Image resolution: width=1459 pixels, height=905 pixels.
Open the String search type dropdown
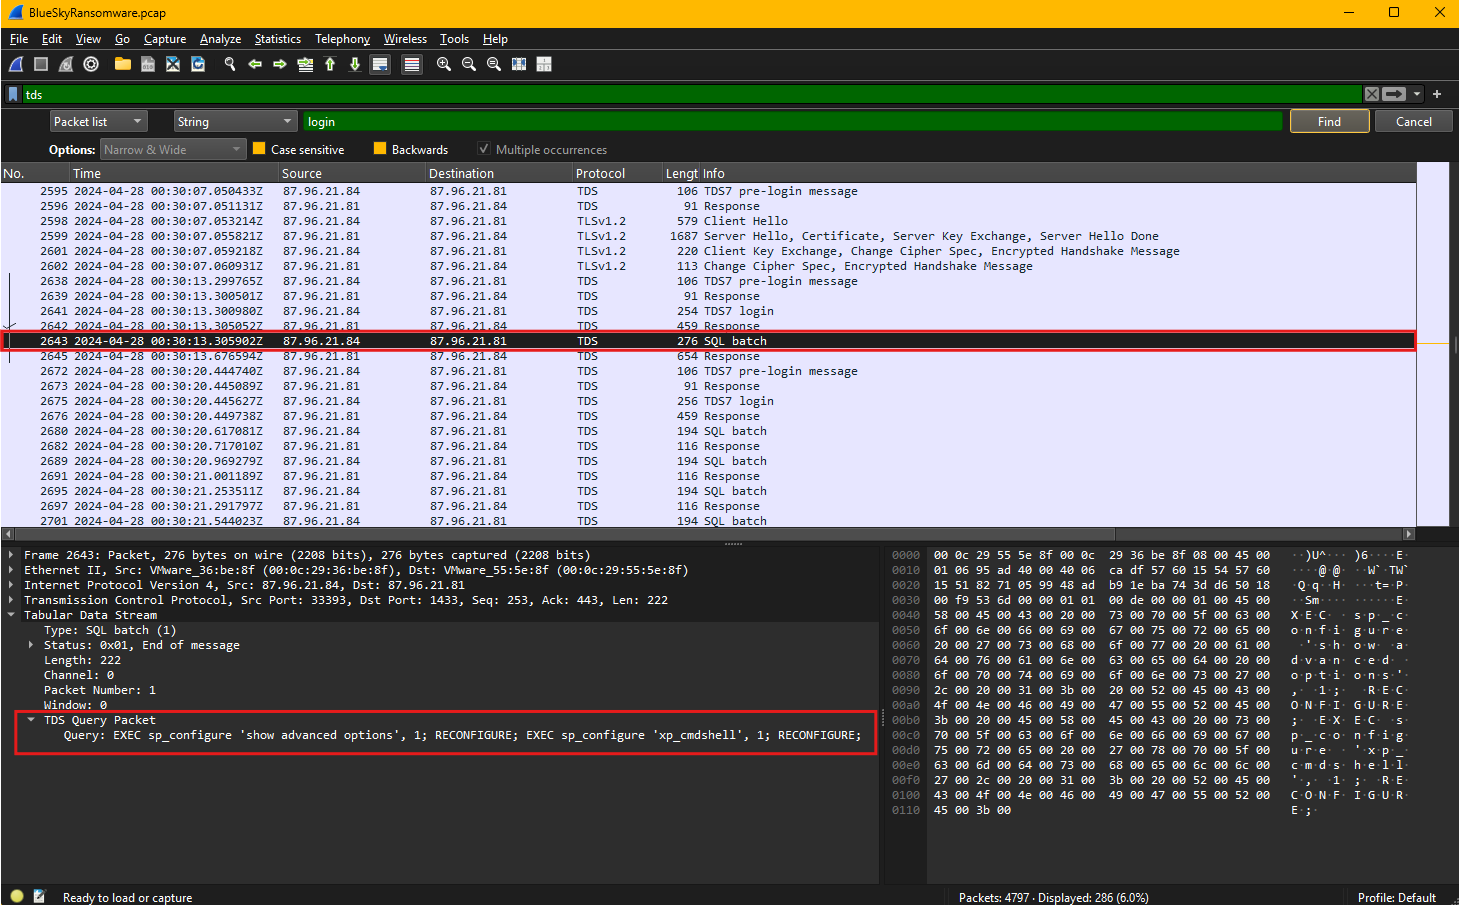coord(235,121)
